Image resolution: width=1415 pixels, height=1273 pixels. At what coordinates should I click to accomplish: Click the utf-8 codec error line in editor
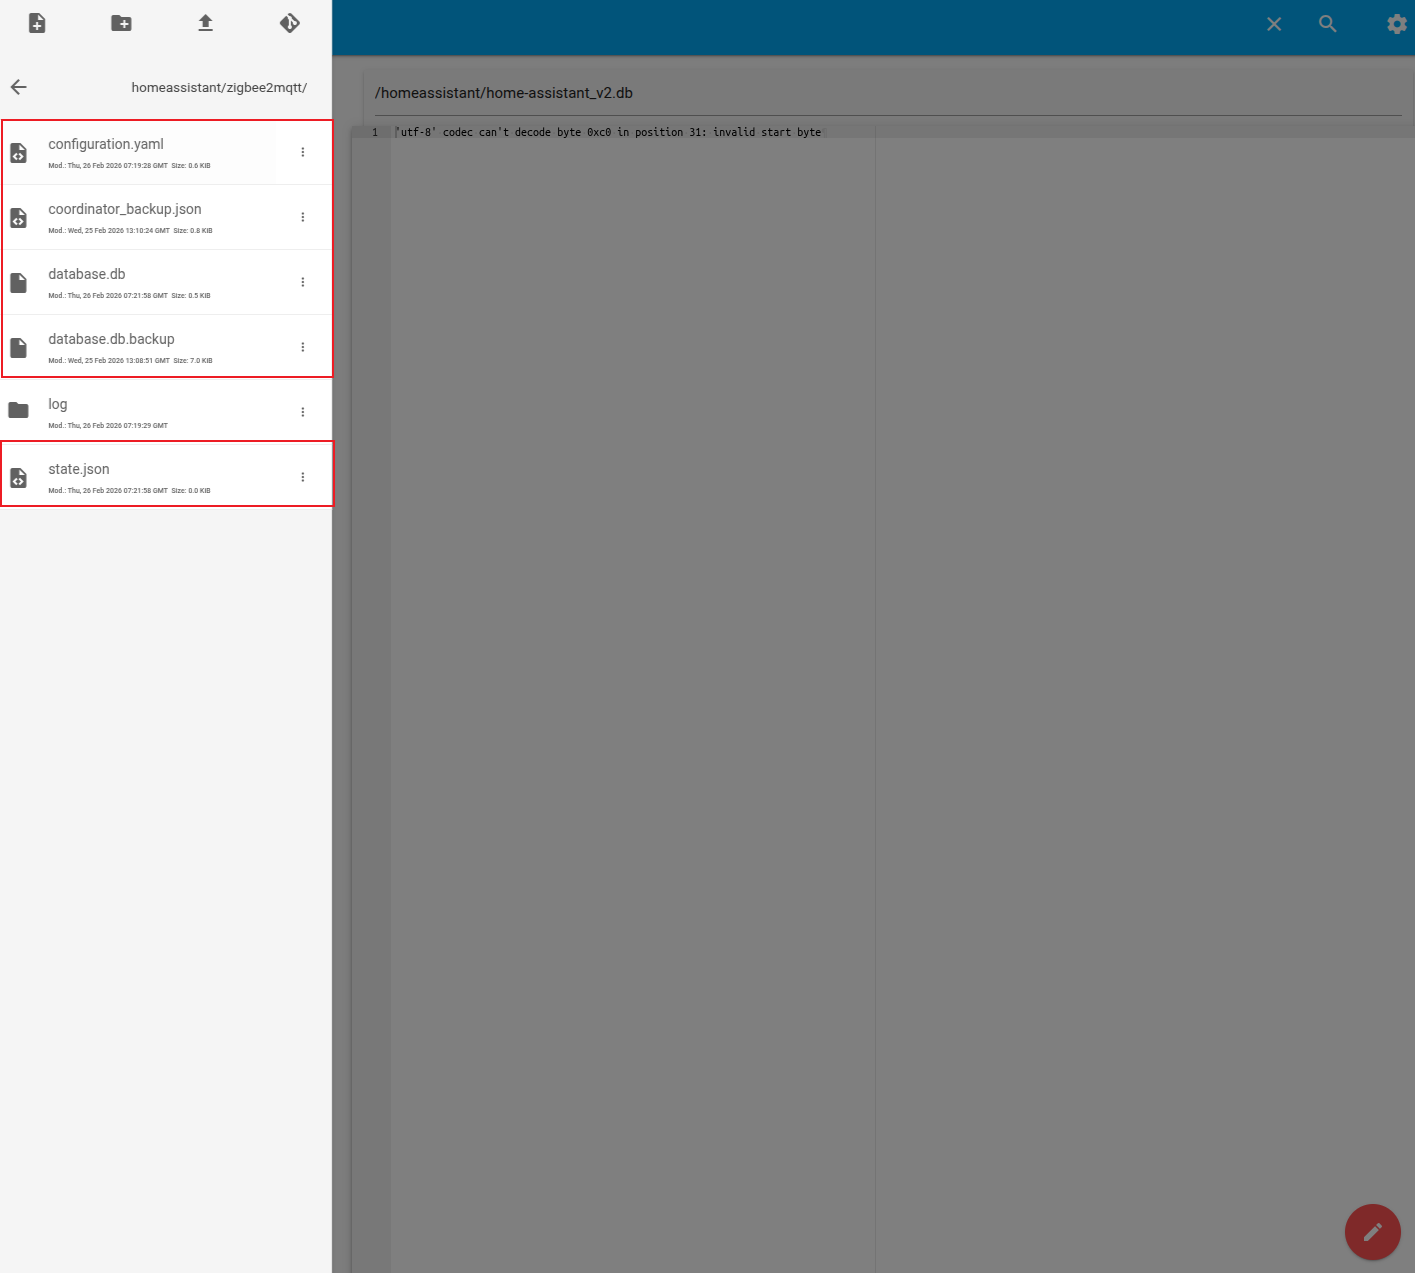pos(608,132)
